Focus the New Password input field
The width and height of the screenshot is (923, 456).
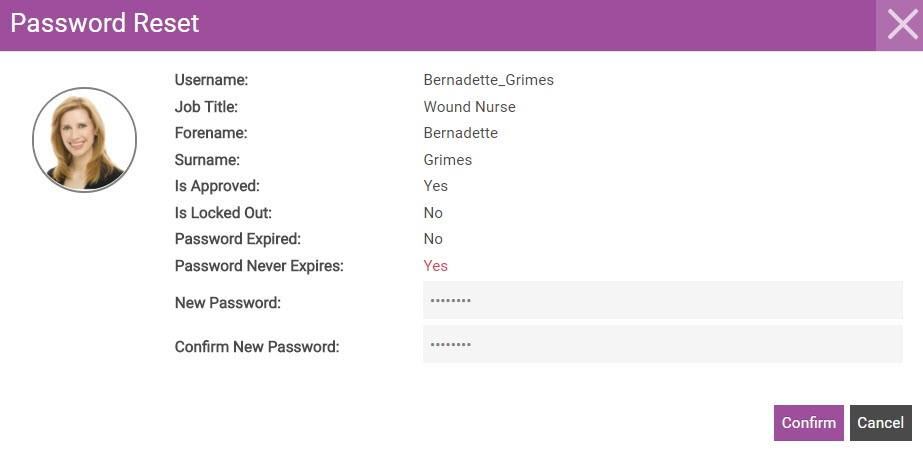click(x=662, y=300)
